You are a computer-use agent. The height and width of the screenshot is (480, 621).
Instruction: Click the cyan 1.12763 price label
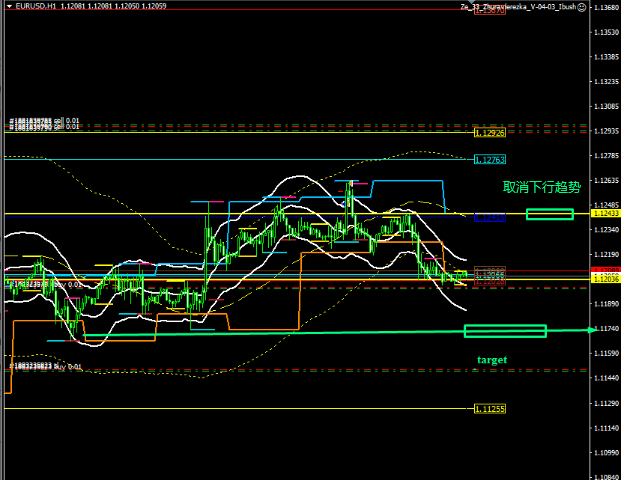pyautogui.click(x=490, y=159)
